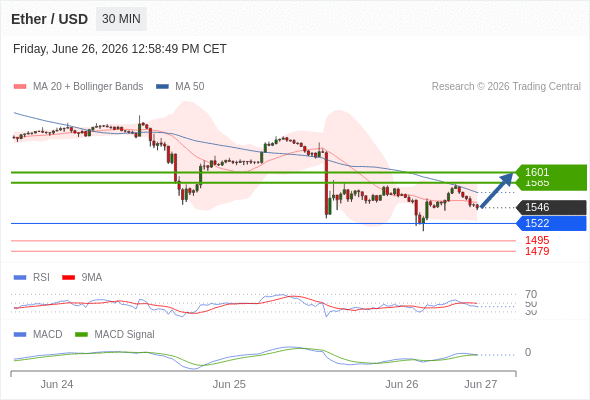Screen dimensions: 590x400
Task: Click the Jun 24 date axis label
Action: [57, 385]
